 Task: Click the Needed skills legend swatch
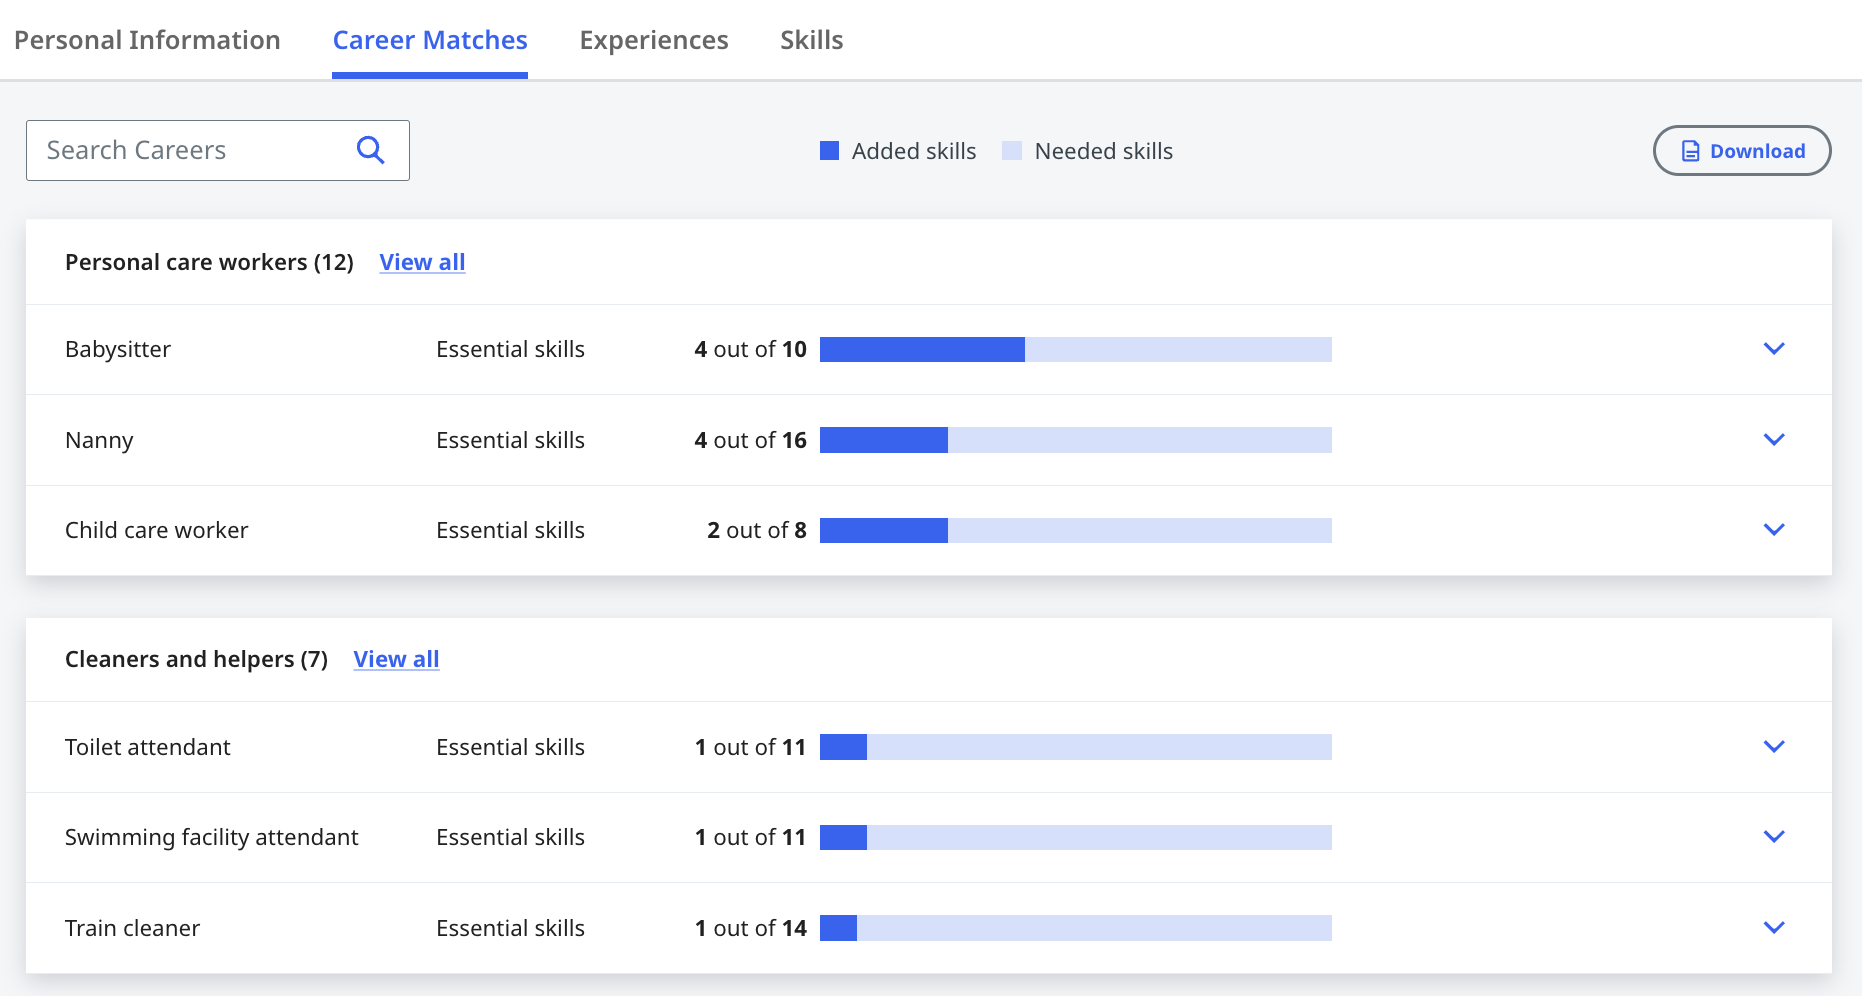(1012, 151)
